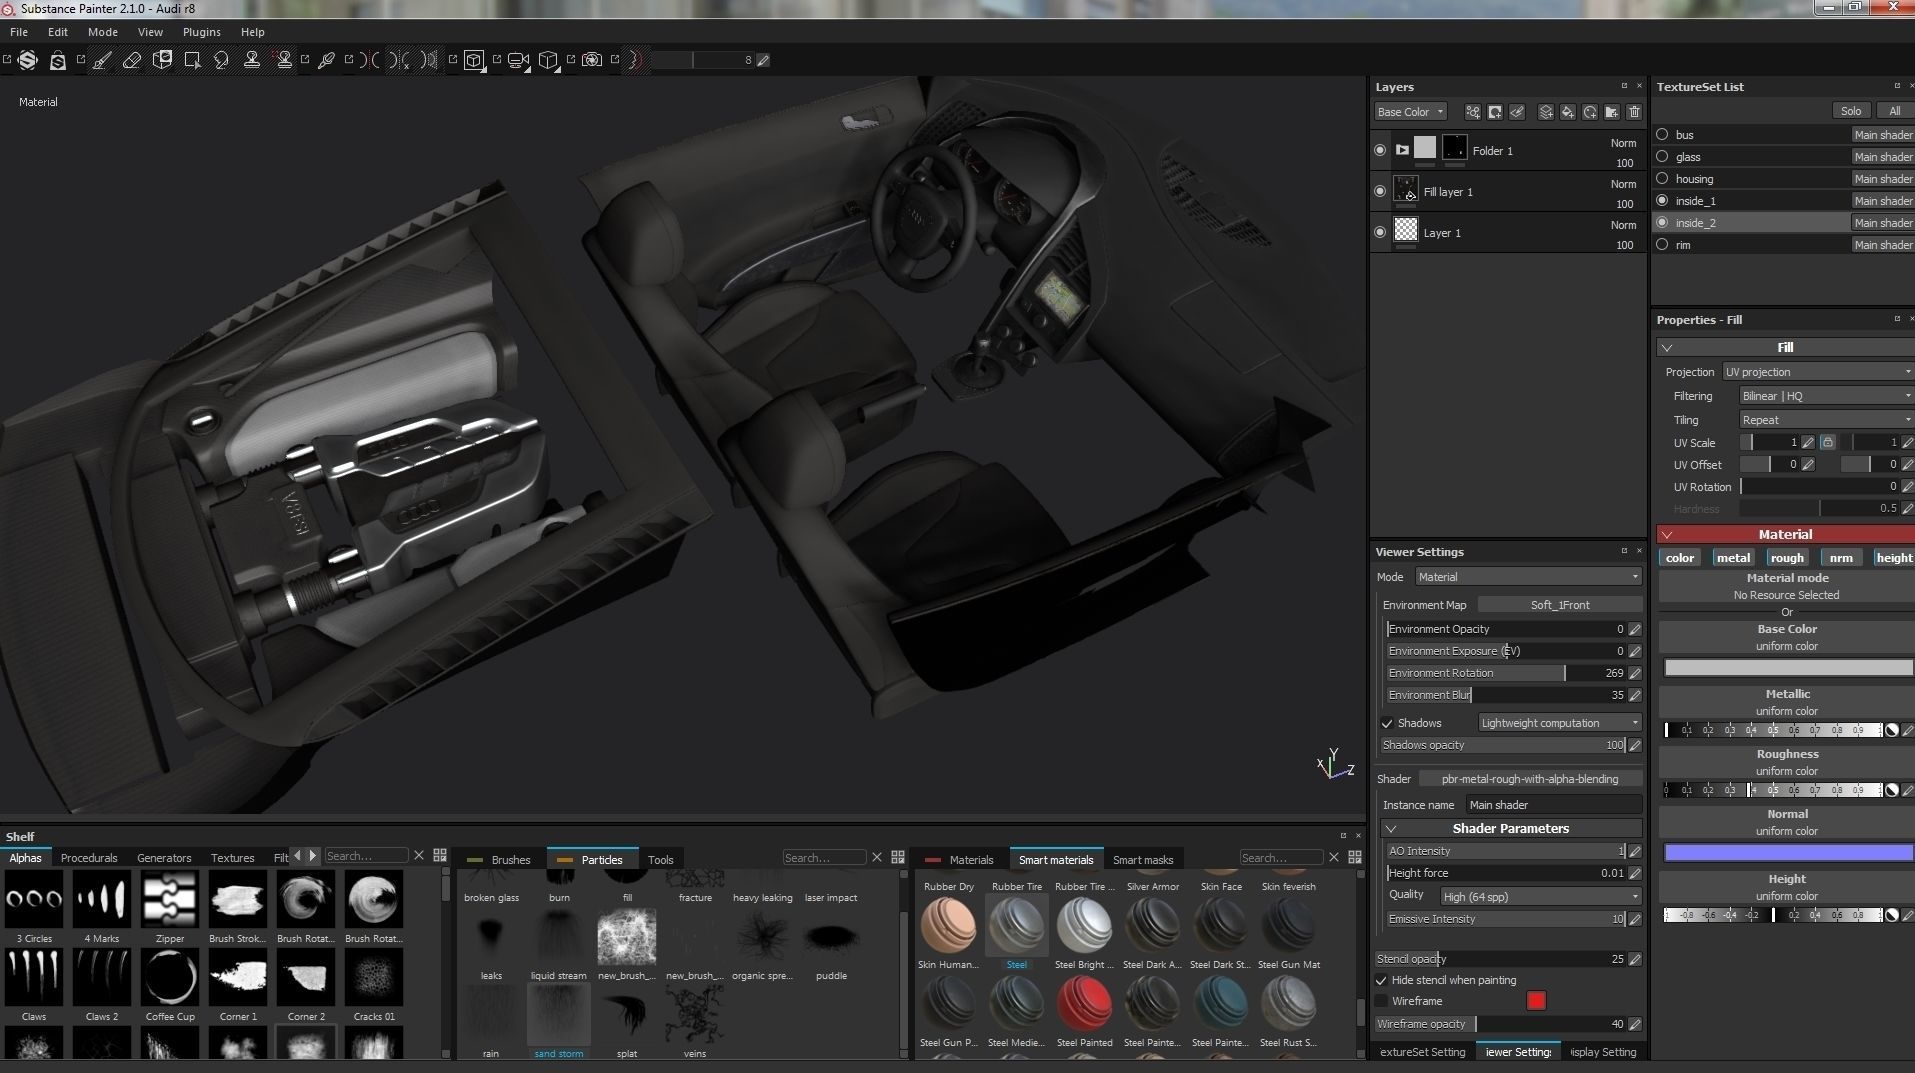Screen dimensions: 1915x1073
Task: Open the Projection dropdown
Action: click(x=1818, y=372)
